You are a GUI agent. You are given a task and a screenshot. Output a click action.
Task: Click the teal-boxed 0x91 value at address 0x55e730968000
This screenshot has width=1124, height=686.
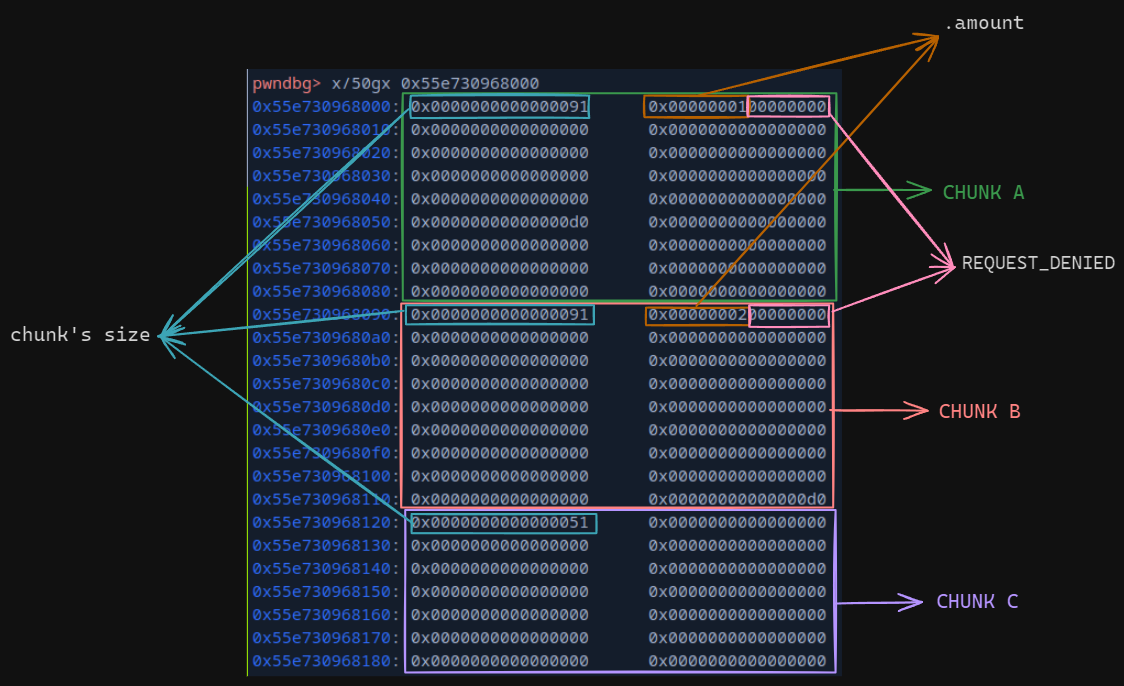click(500, 107)
